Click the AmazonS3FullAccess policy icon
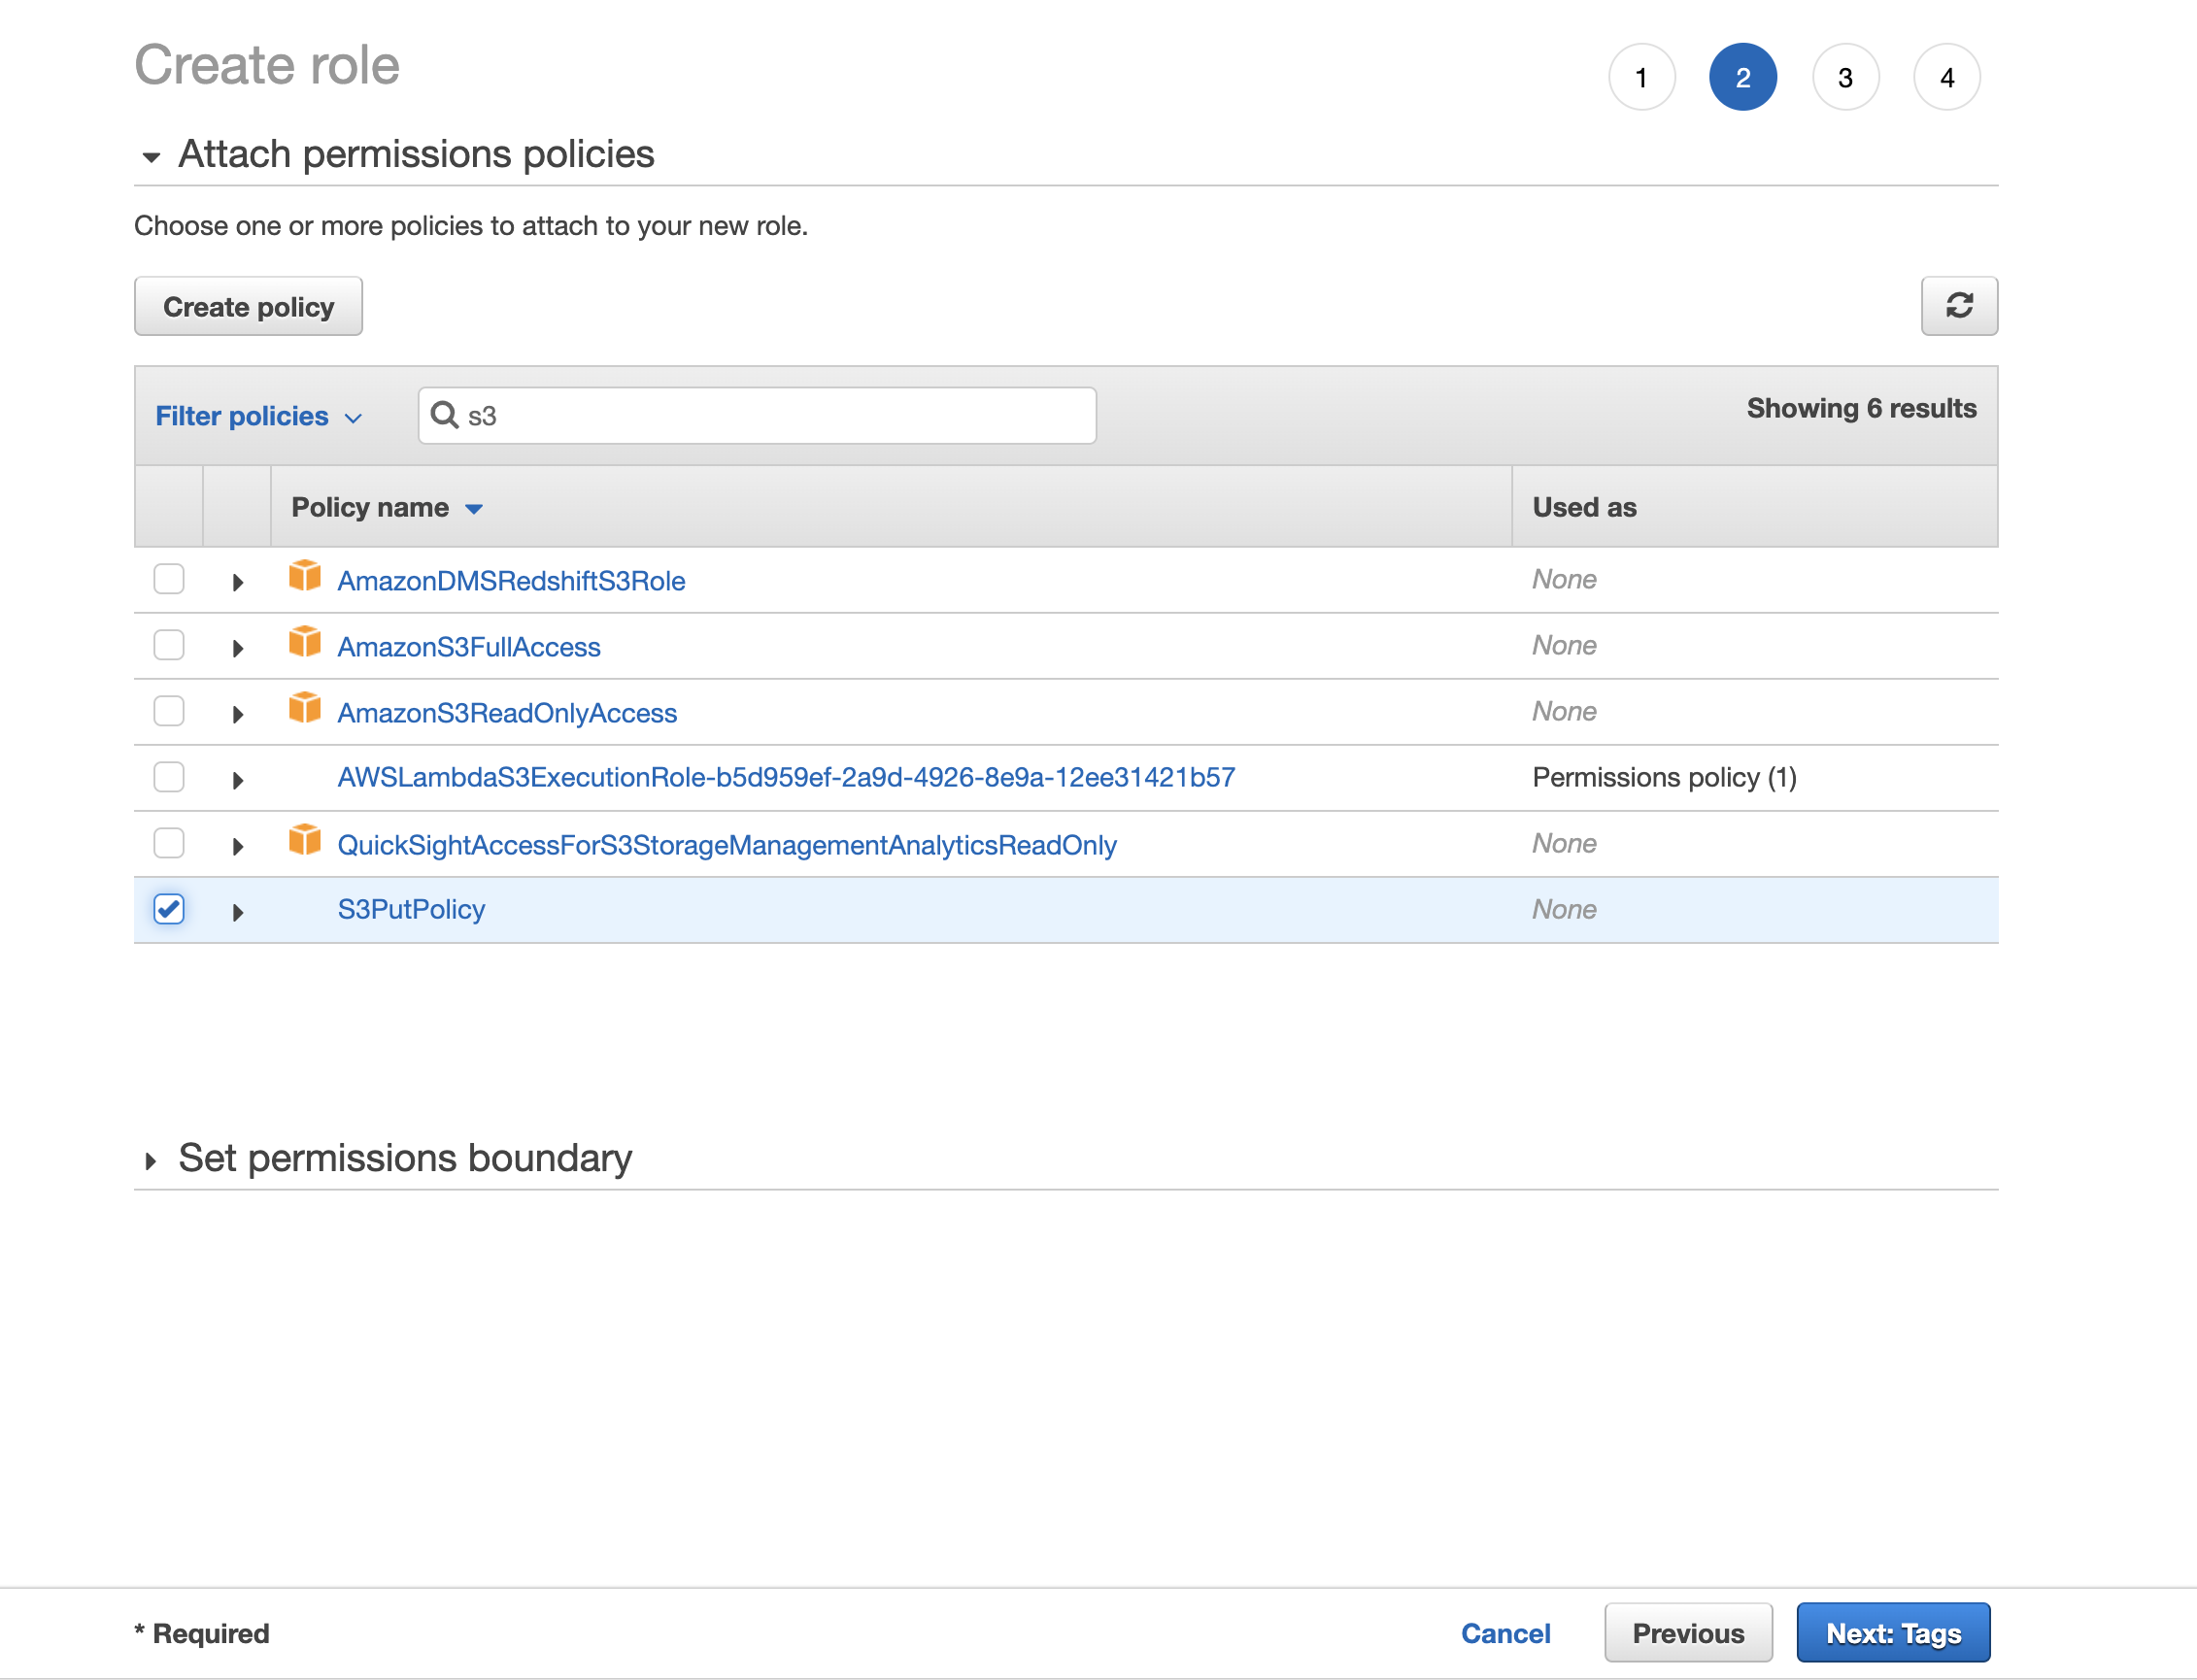 pyautogui.click(x=304, y=642)
